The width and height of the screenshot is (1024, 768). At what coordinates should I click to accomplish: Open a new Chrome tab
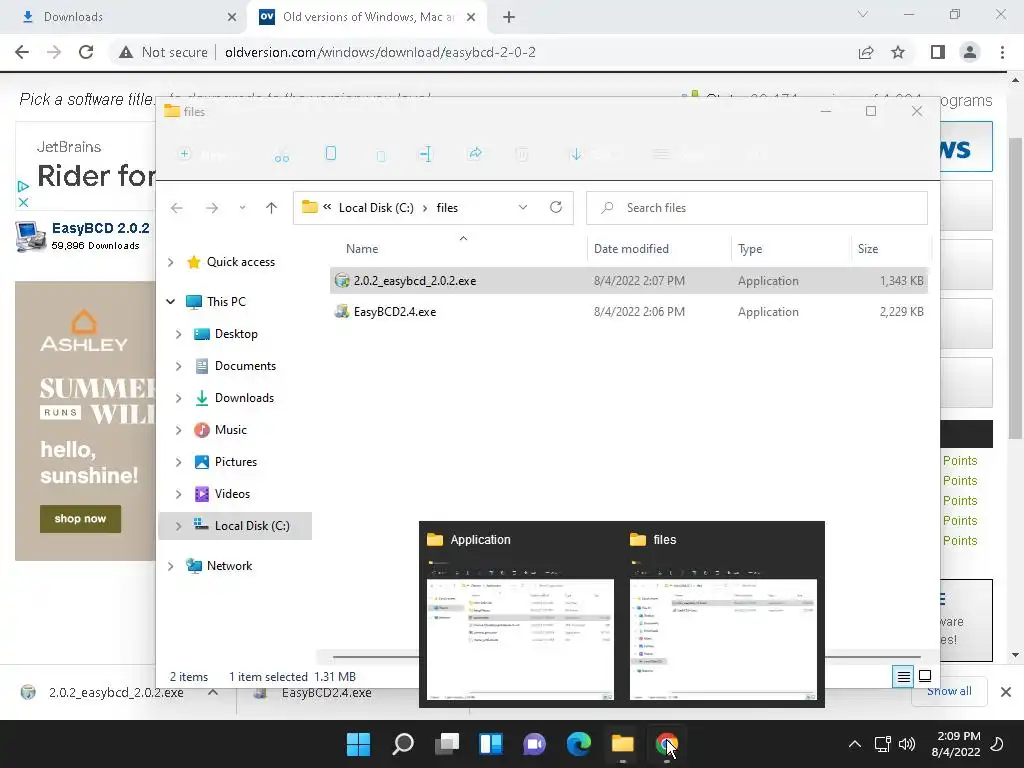point(509,17)
